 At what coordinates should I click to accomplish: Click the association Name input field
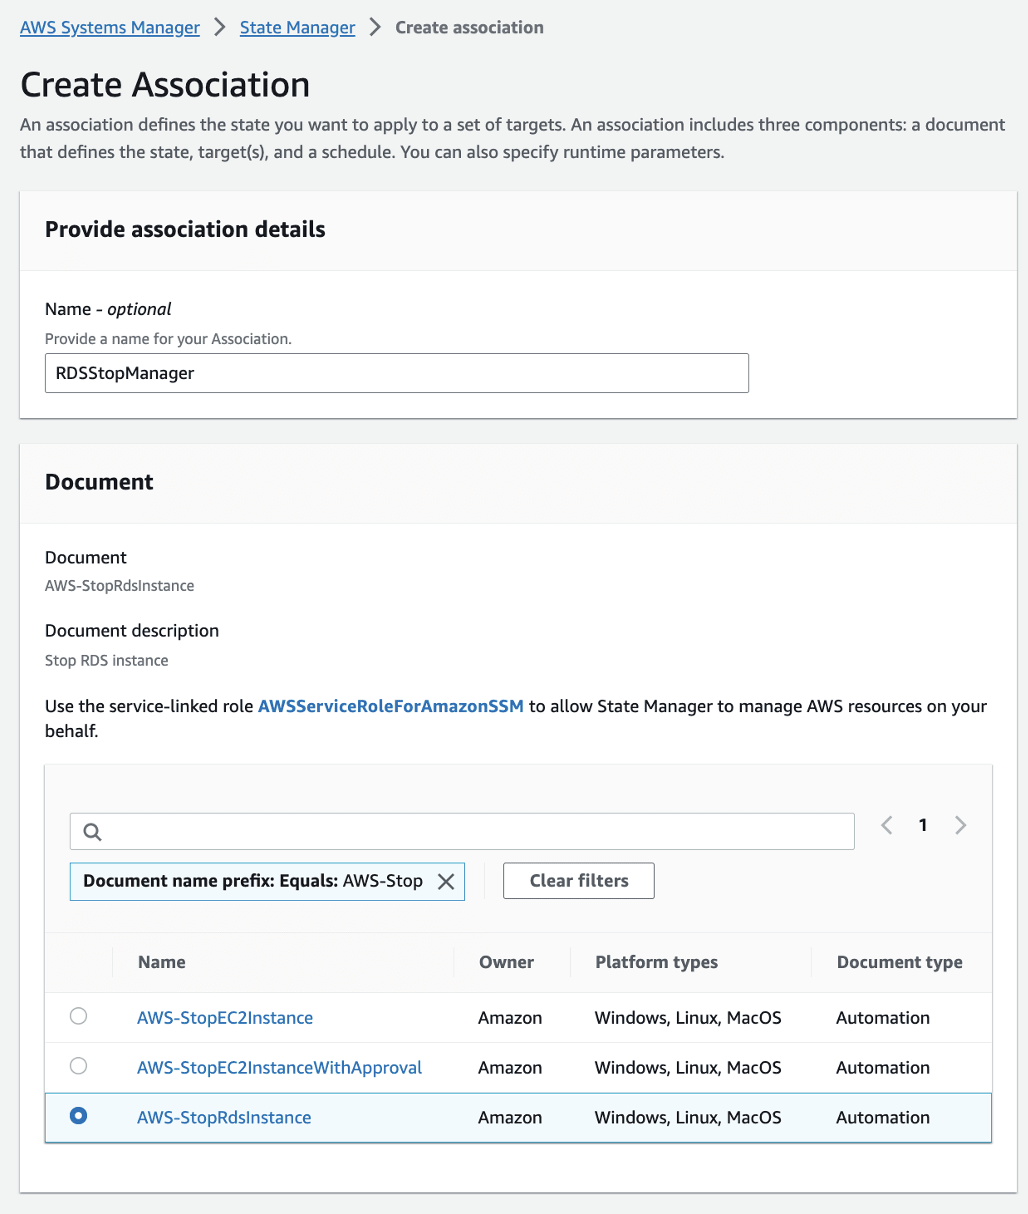point(397,373)
